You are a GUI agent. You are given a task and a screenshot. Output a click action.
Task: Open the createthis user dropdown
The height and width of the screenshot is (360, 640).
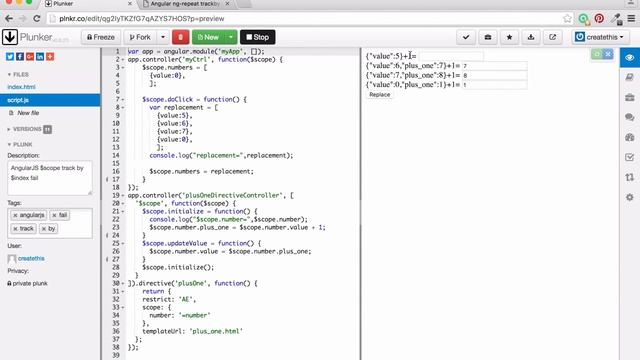click(600, 37)
